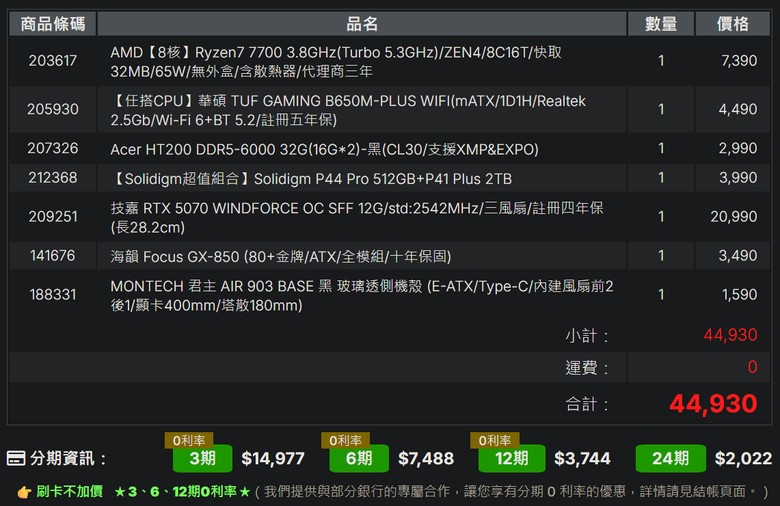Click the price 7,390
This screenshot has width=780, height=506.
pyautogui.click(x=739, y=61)
